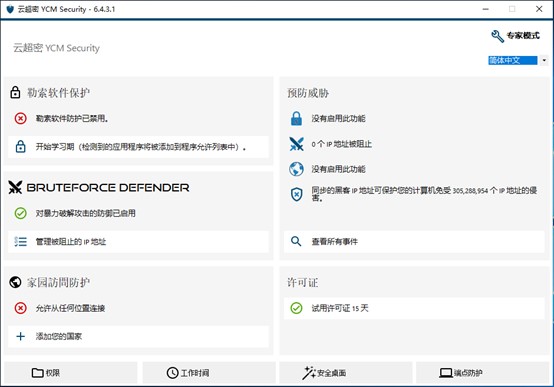
Task: Click the first 没有启用此功能 beside padlock
Action: point(338,118)
